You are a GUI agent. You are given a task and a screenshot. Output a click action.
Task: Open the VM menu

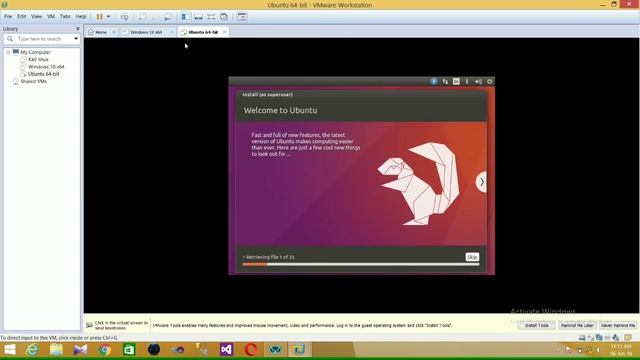[51, 17]
